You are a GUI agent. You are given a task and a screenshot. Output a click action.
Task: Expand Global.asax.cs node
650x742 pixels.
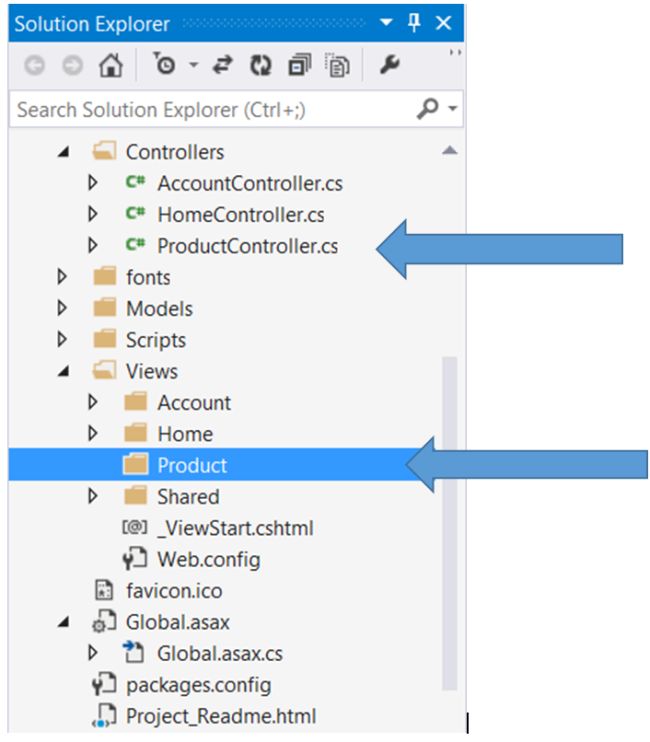click(93, 653)
